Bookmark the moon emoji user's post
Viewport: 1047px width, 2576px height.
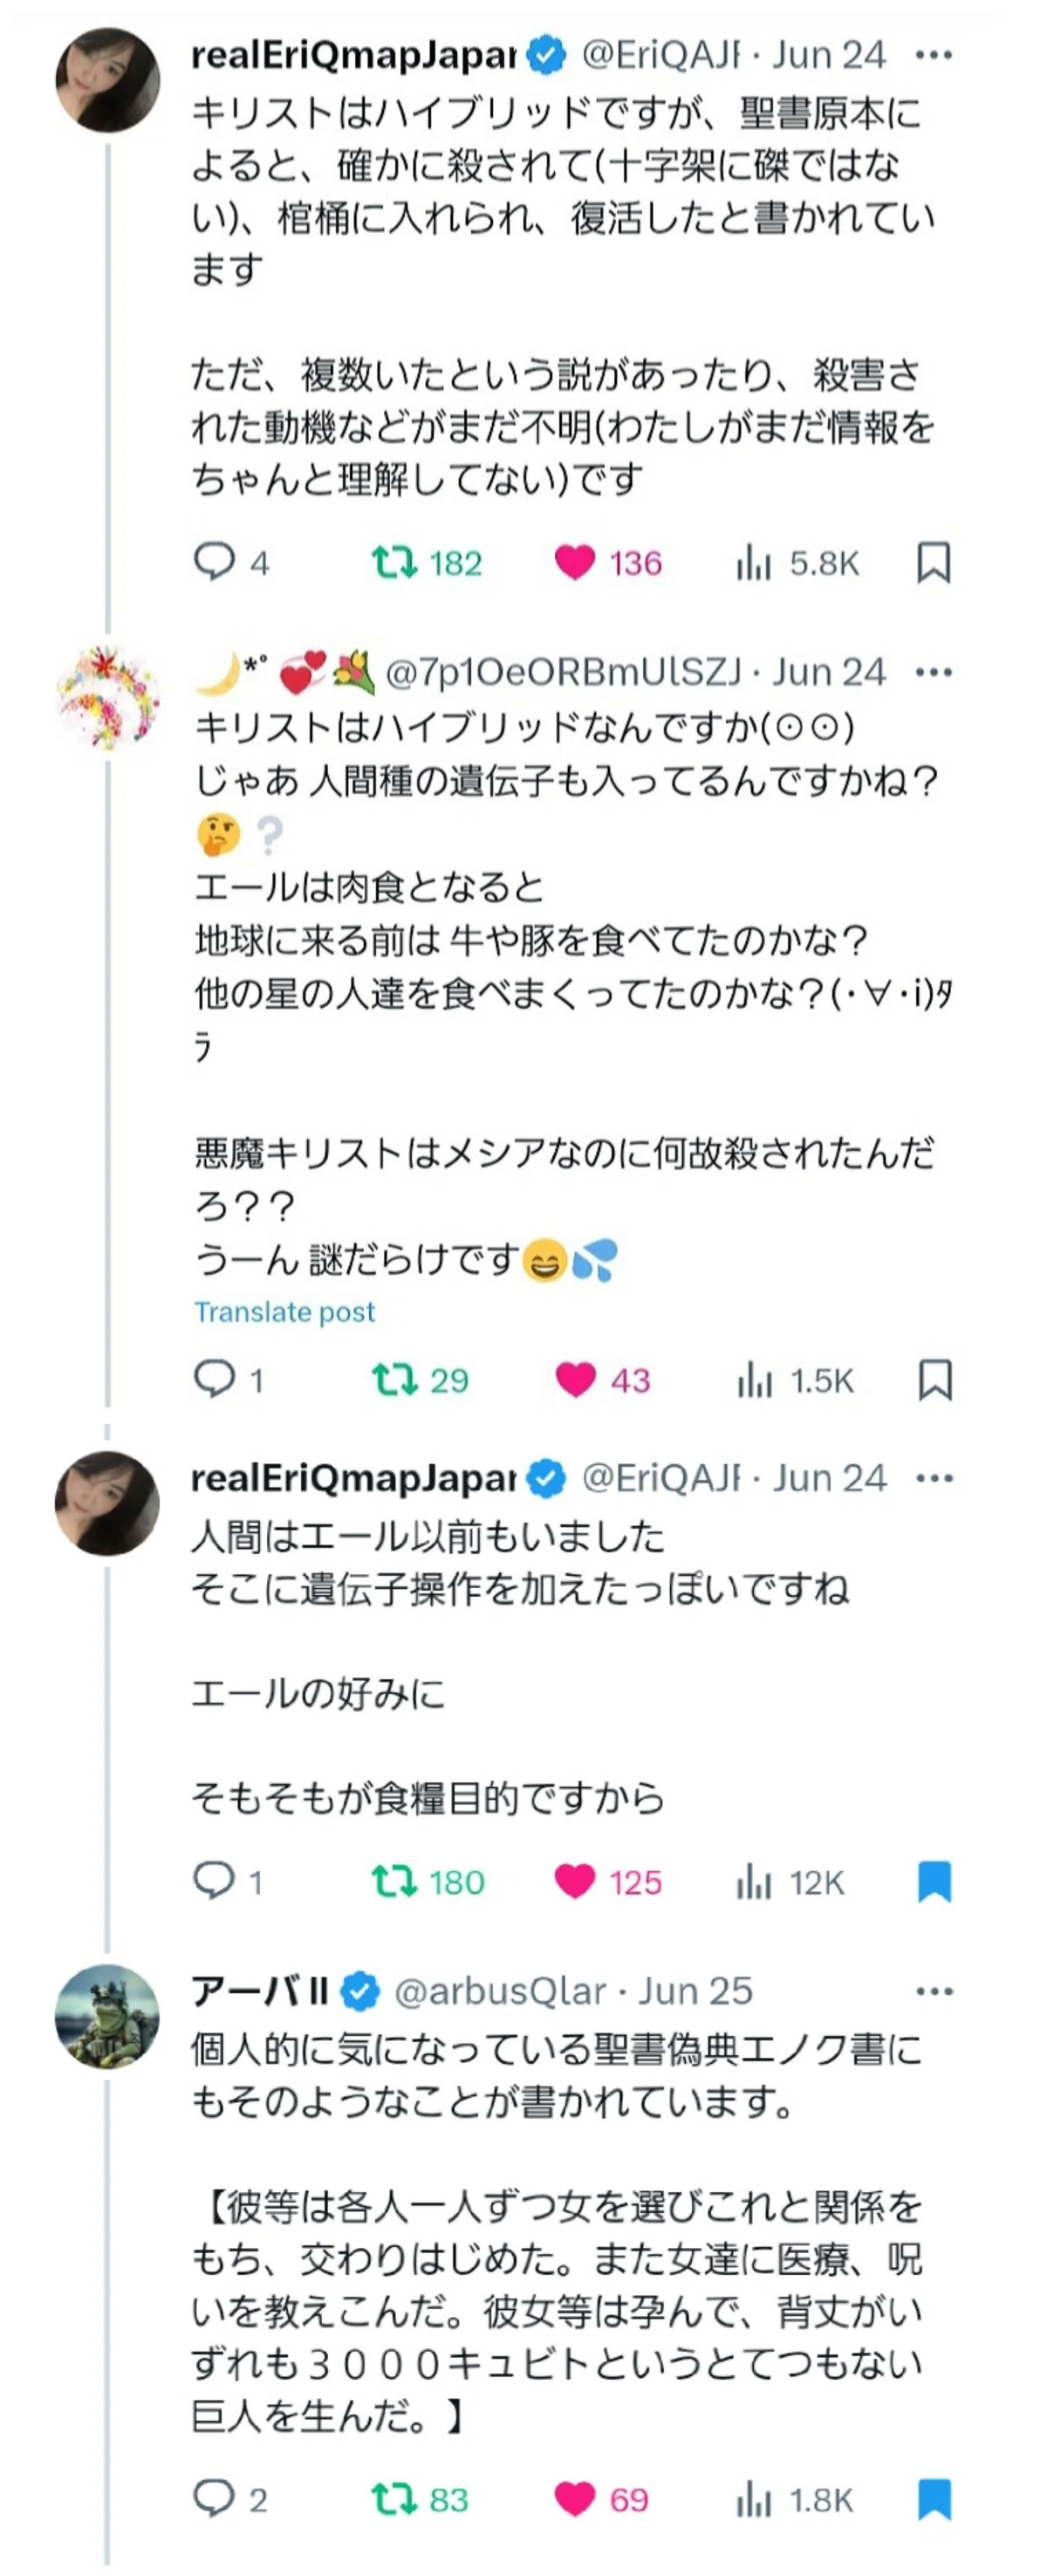pos(935,1380)
